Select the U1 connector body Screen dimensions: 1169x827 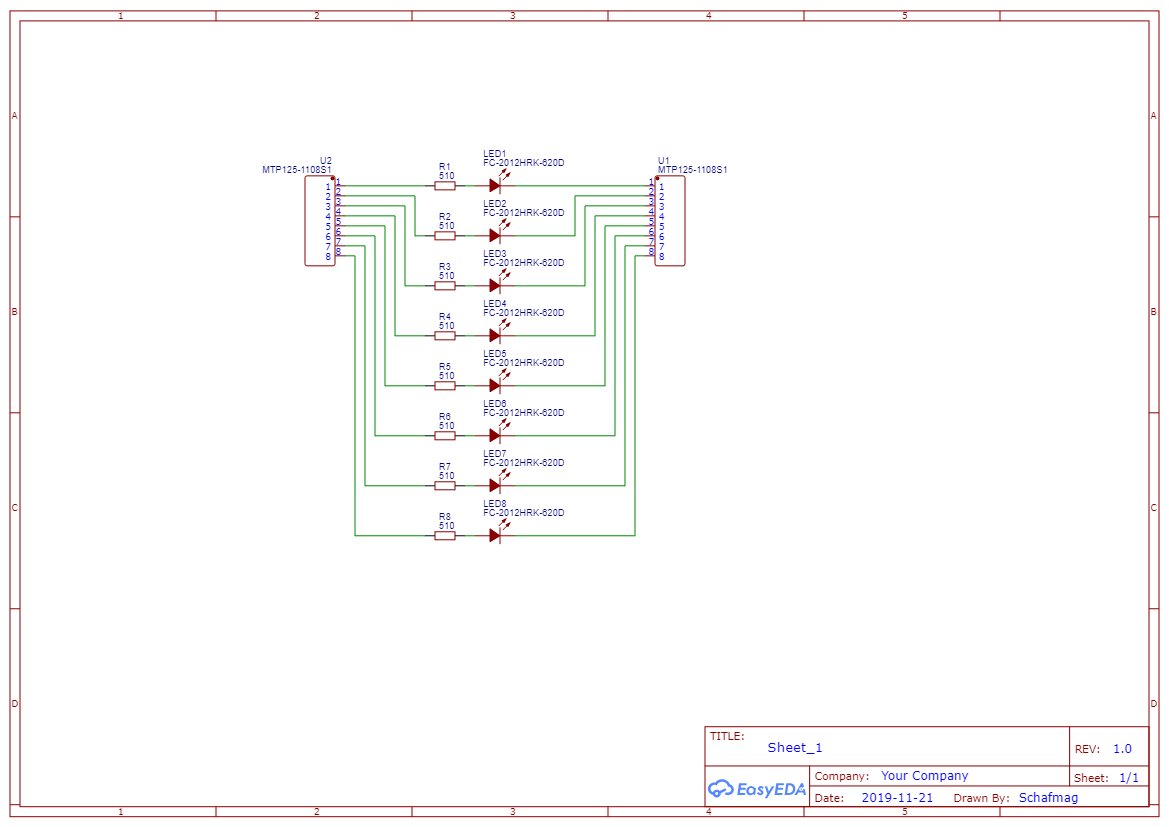point(670,222)
